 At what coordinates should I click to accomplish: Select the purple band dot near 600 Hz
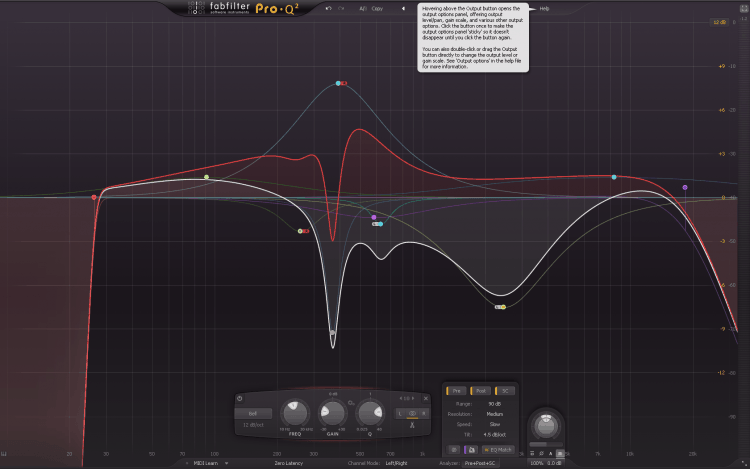(374, 218)
